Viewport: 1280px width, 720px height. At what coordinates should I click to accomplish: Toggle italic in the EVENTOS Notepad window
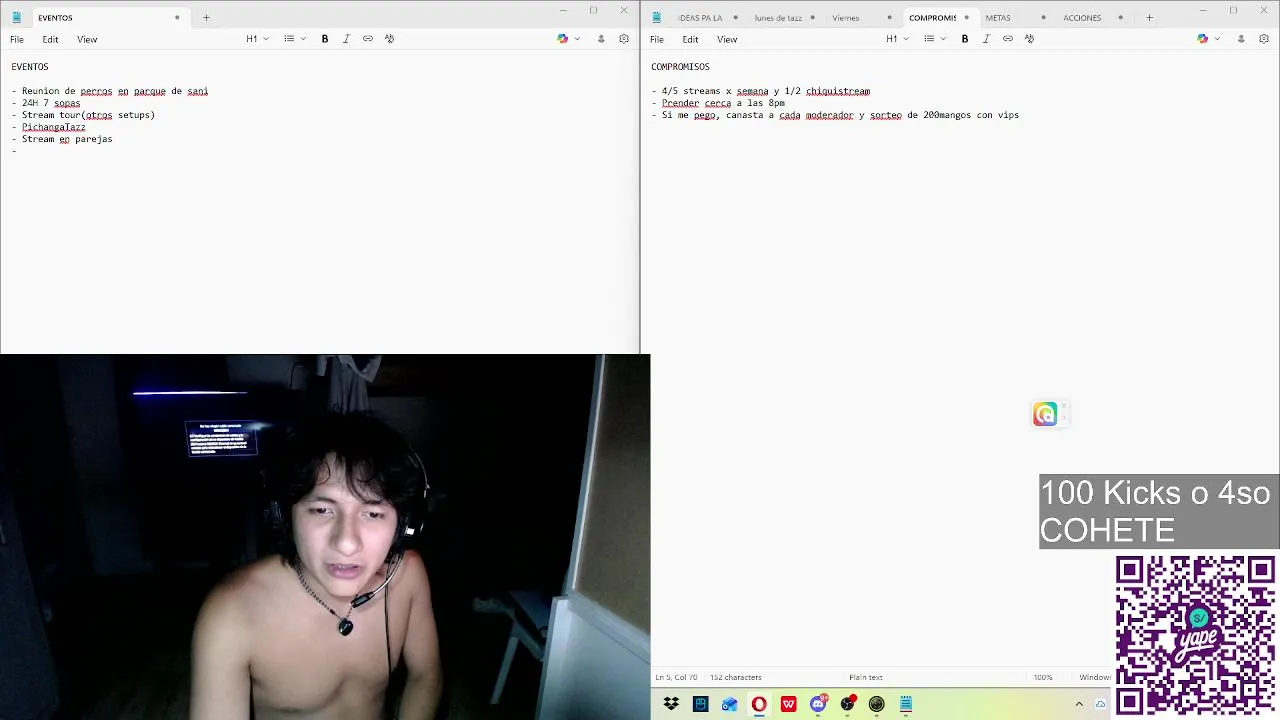coord(346,39)
